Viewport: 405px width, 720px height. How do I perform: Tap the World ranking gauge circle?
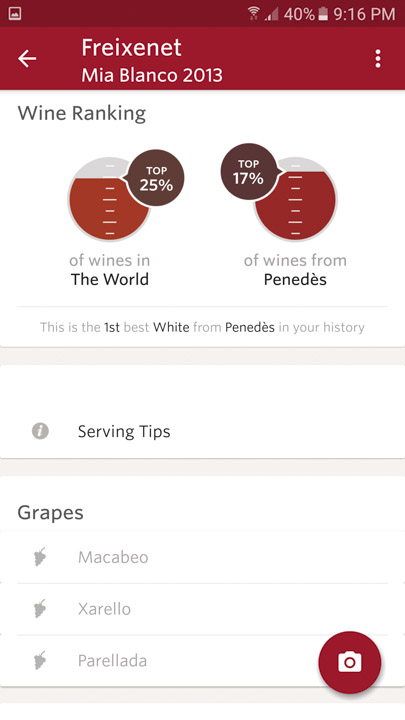[109, 199]
